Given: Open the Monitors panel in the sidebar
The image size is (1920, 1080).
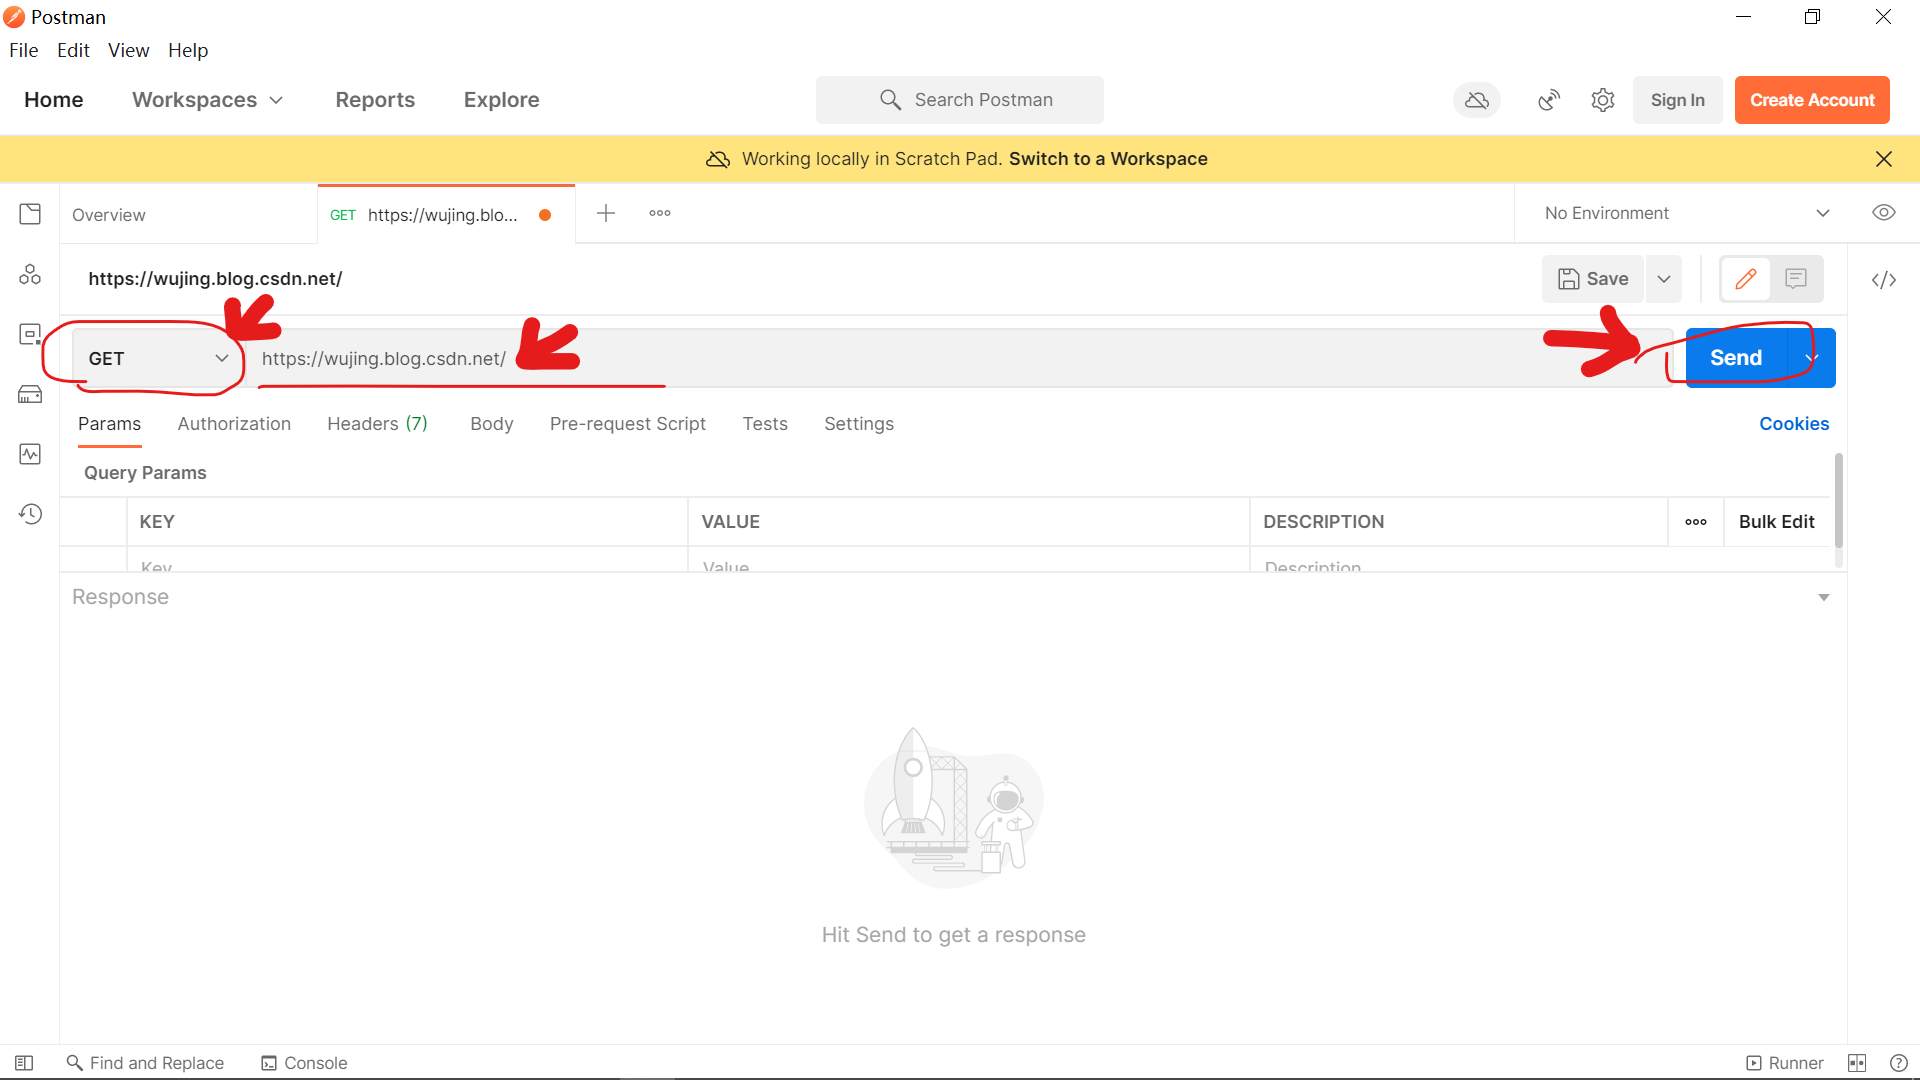Looking at the screenshot, I should 30,453.
